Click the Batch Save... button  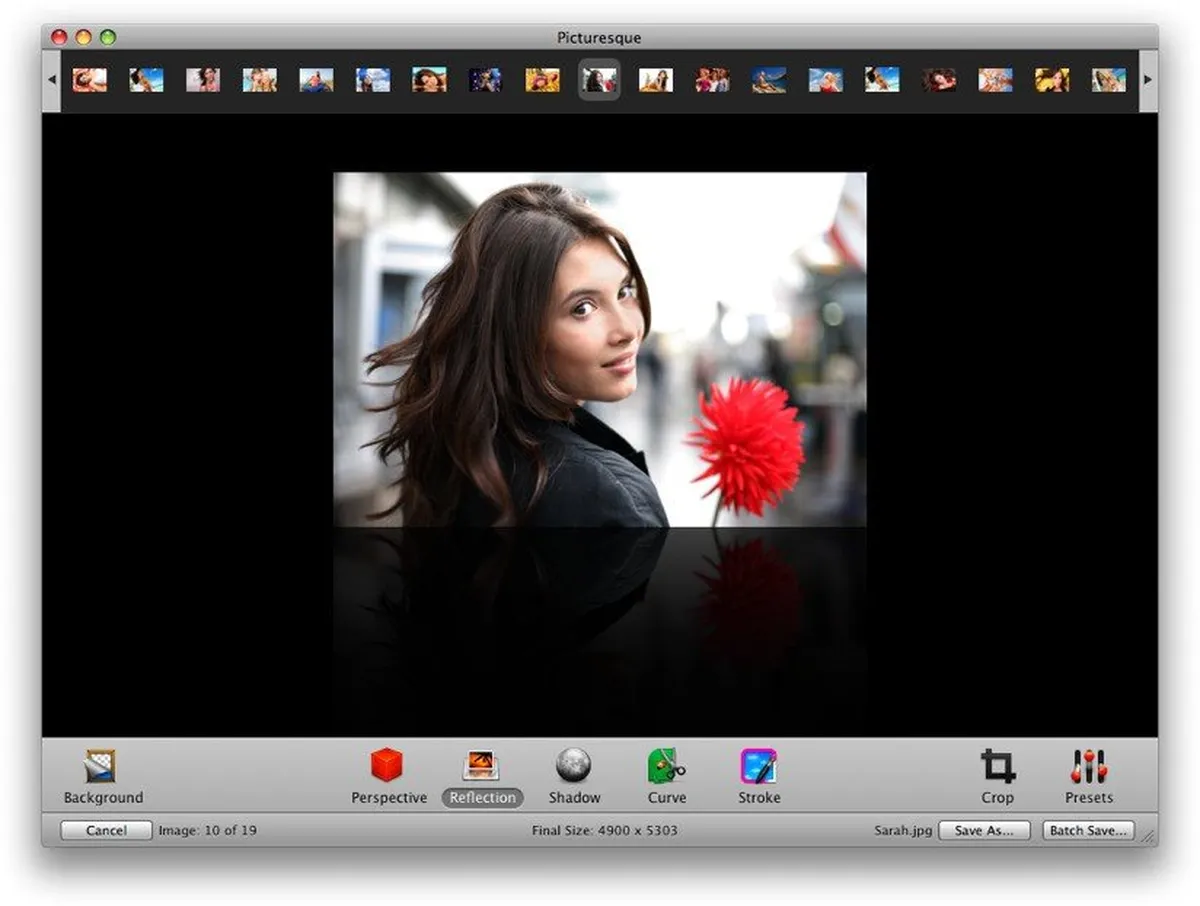[x=1088, y=830]
